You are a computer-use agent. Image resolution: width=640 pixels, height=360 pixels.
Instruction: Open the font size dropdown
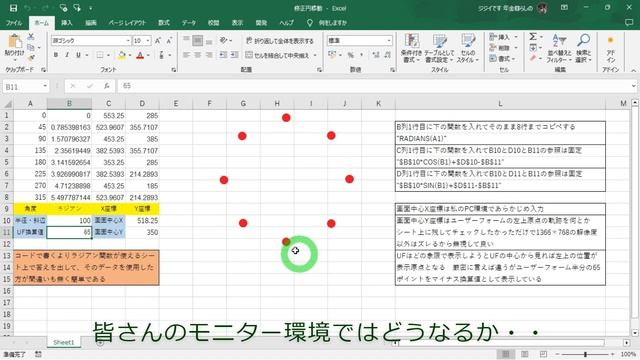[x=148, y=40]
